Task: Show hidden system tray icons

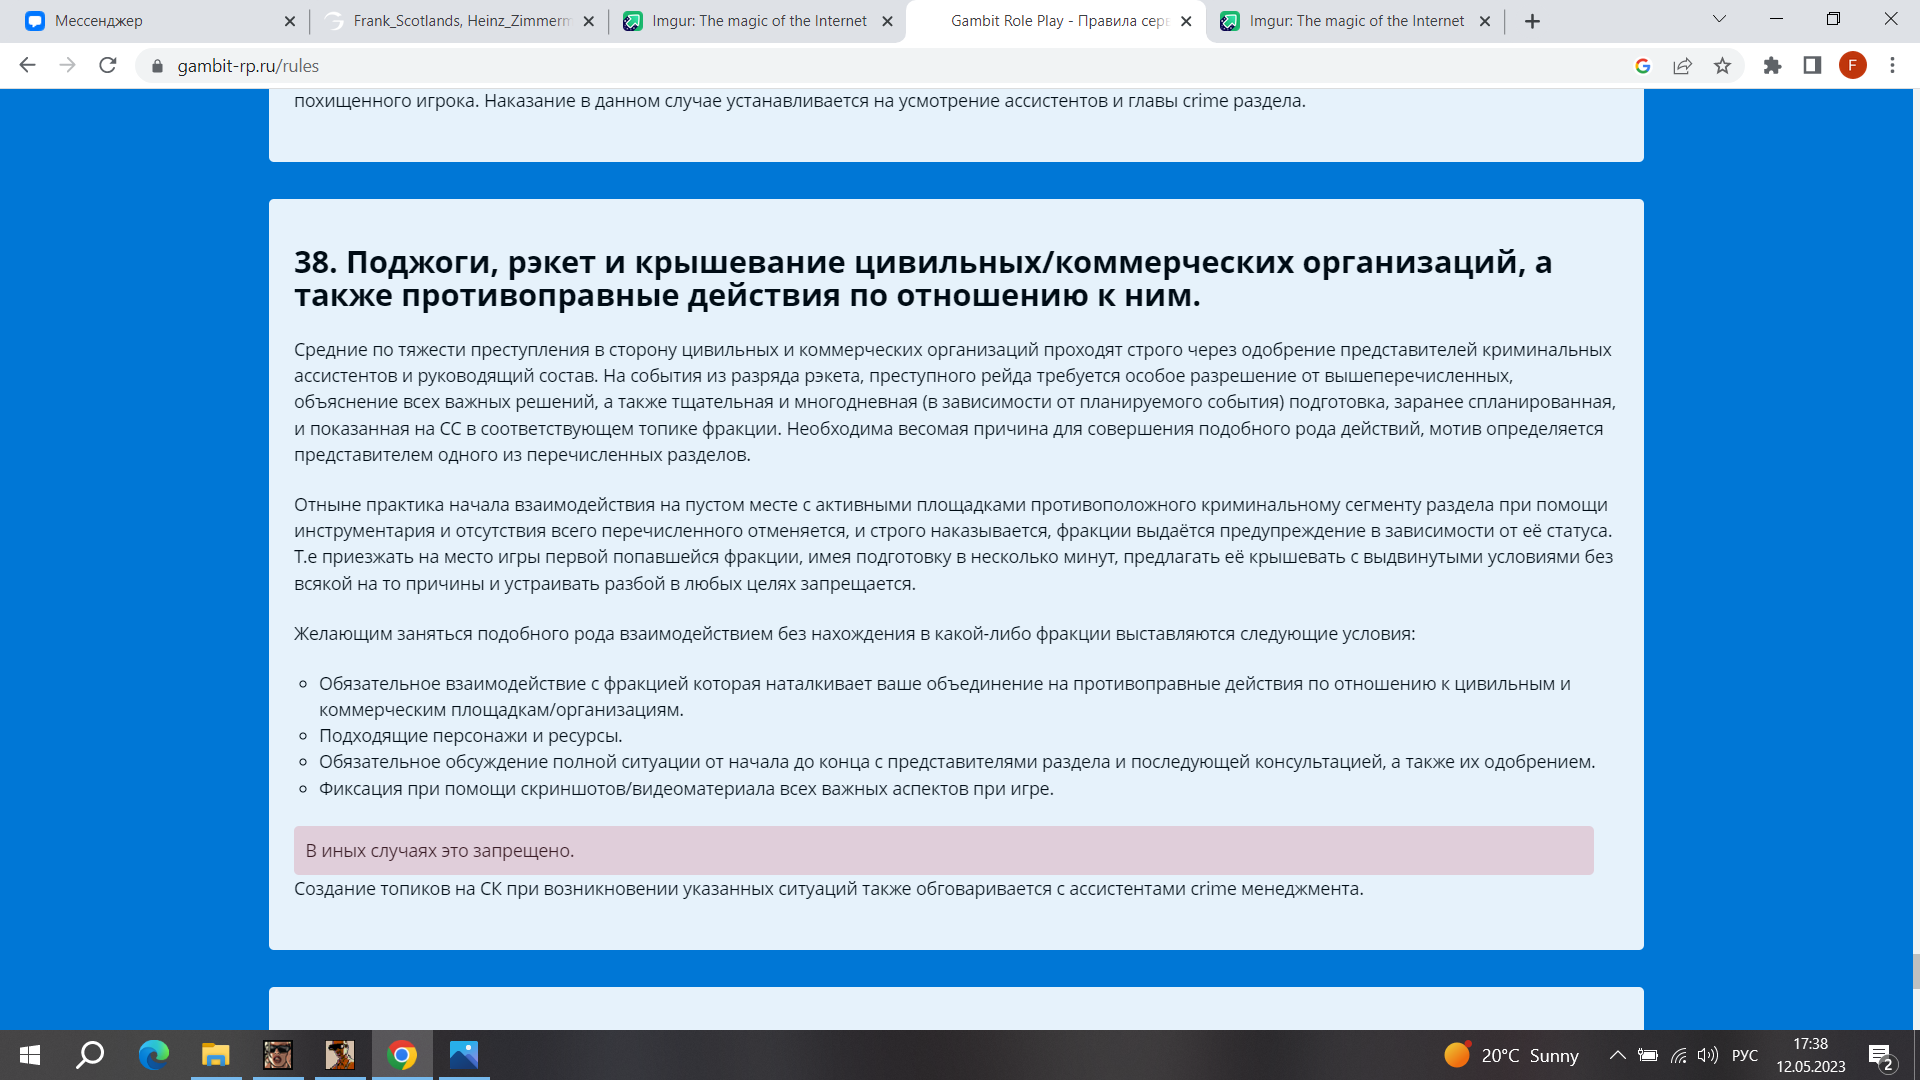Action: tap(1617, 1055)
